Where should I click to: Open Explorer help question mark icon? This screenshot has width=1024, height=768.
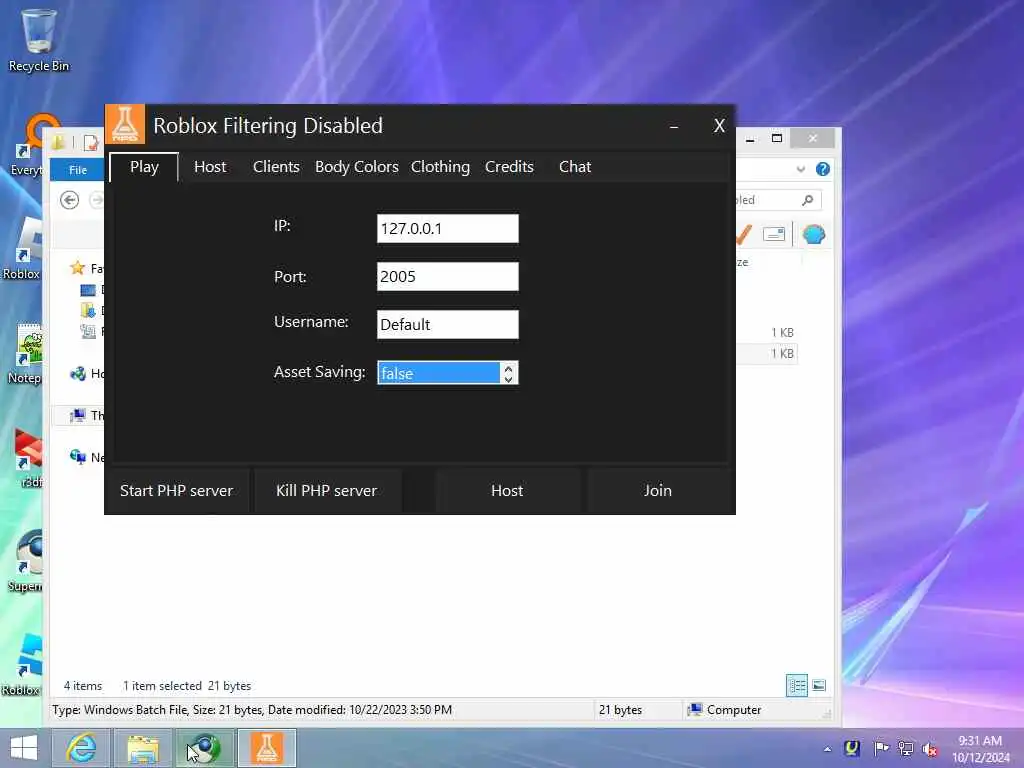tap(822, 170)
